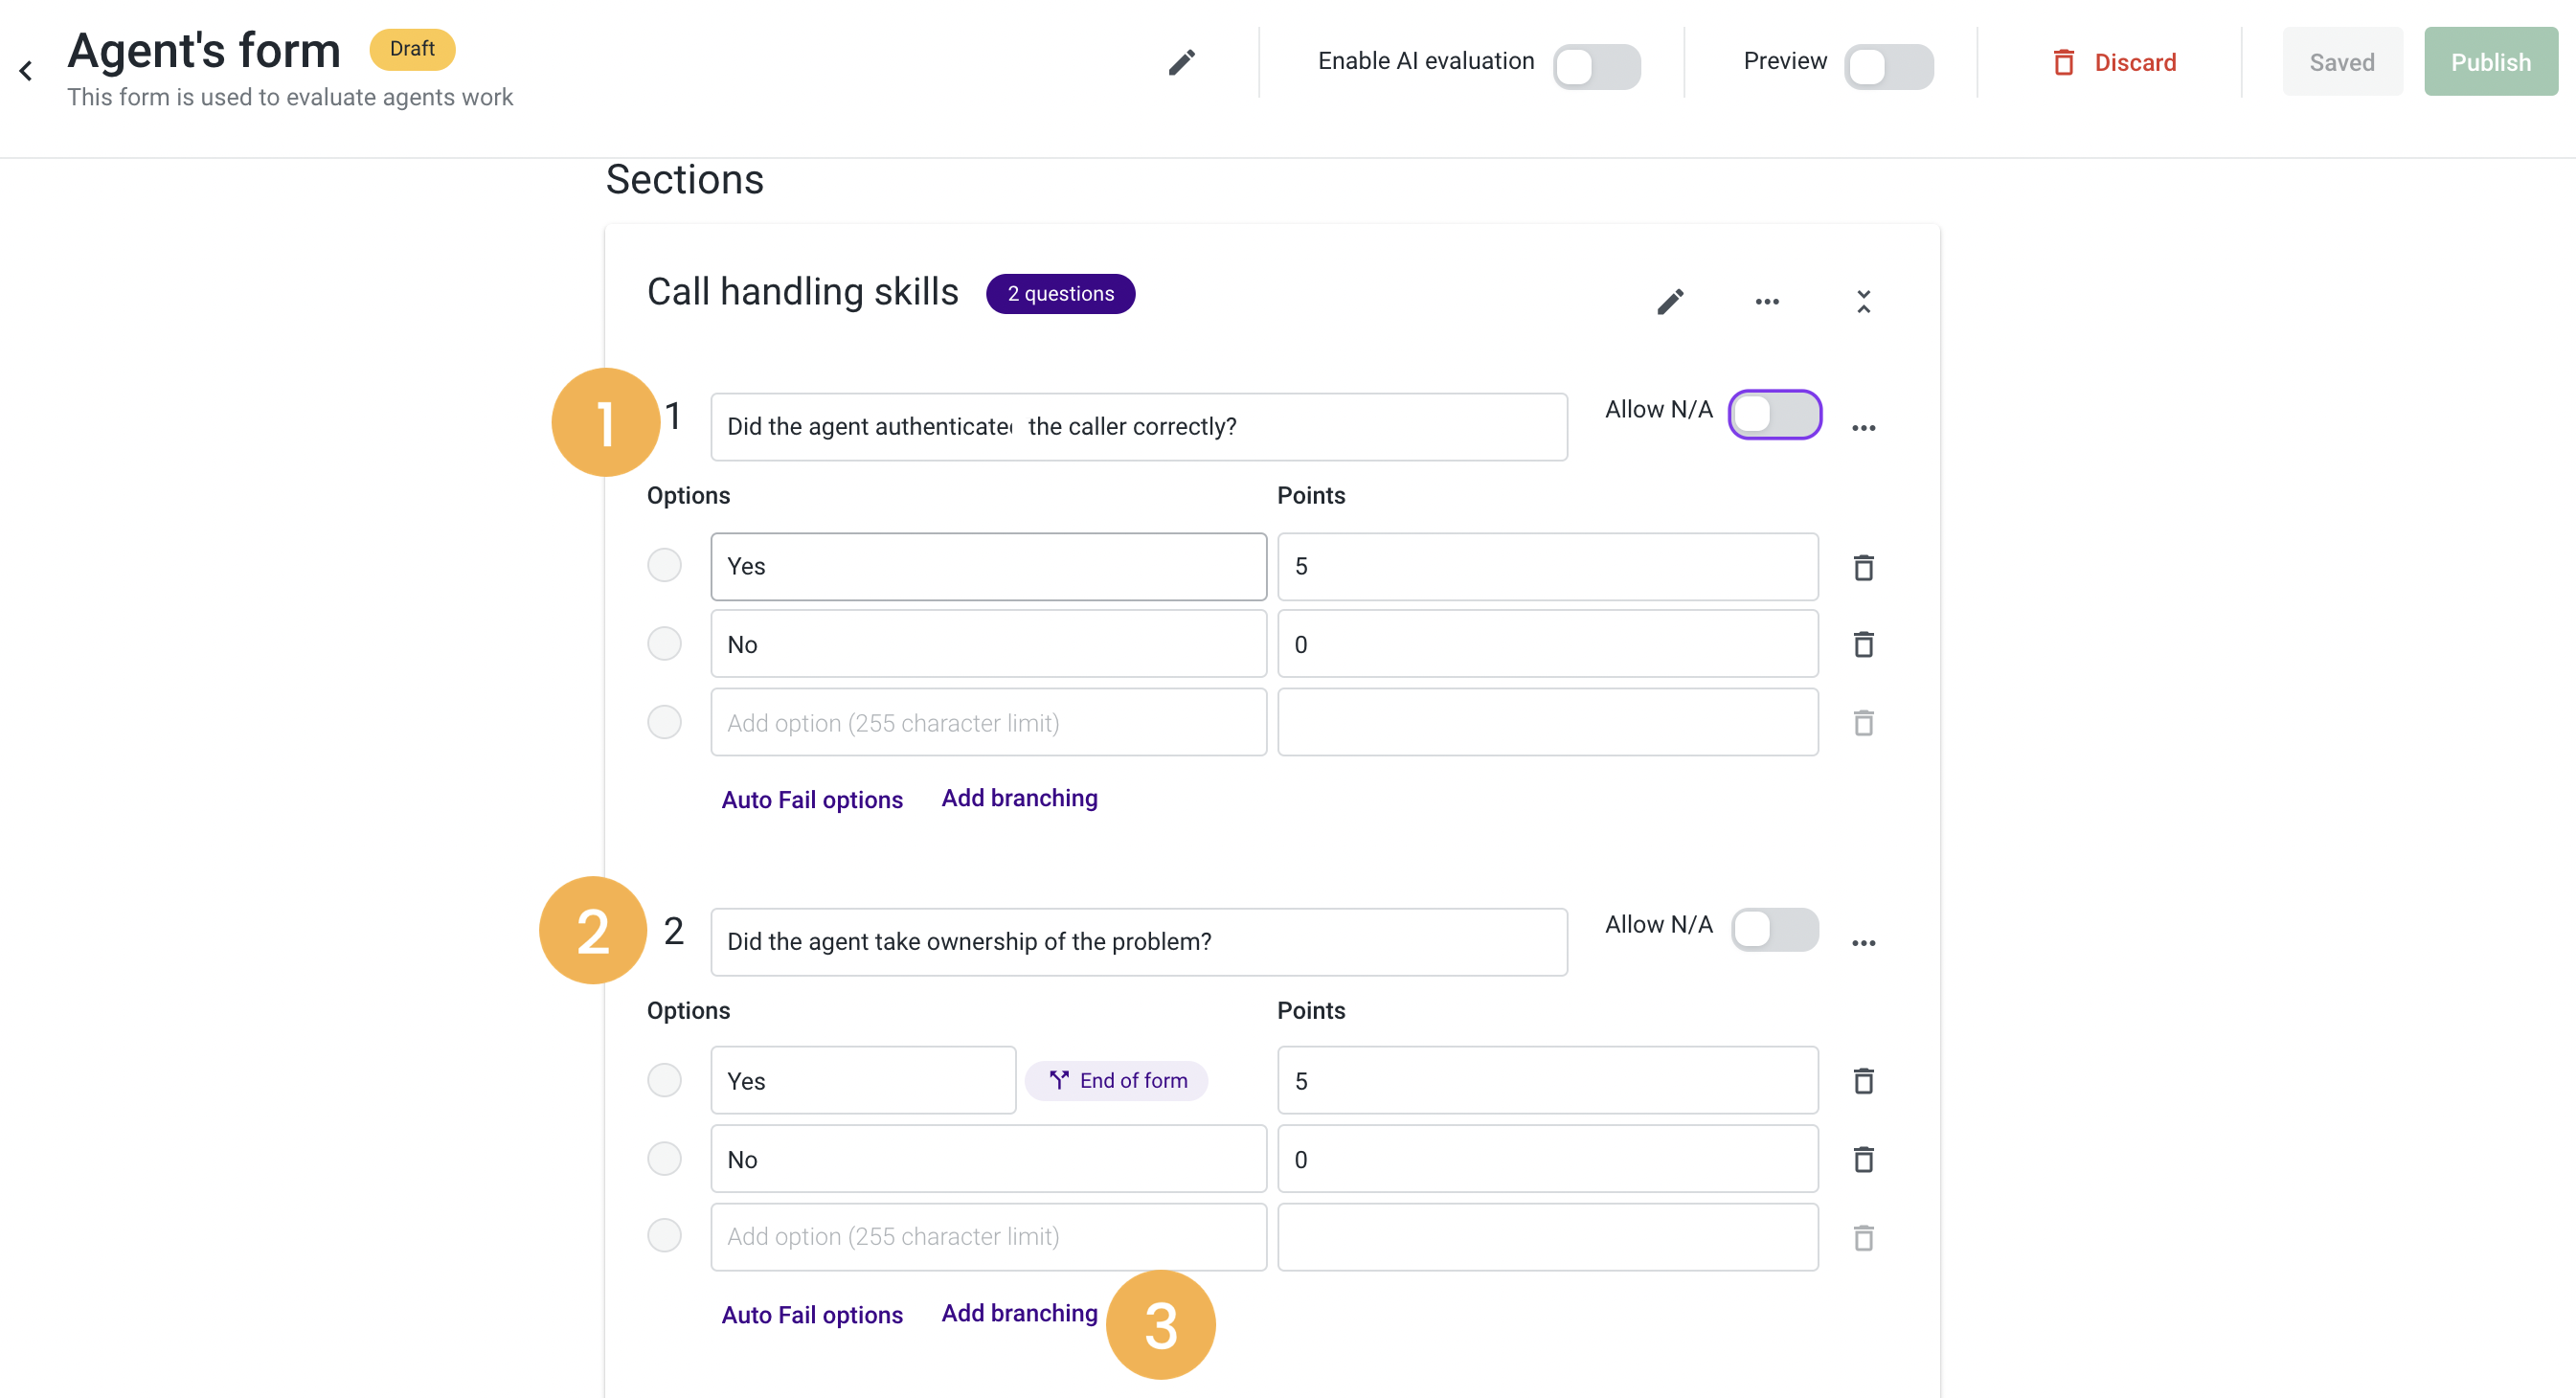Click the trash icon next to Yes option
This screenshot has height=1398, width=2576.
tap(1863, 566)
